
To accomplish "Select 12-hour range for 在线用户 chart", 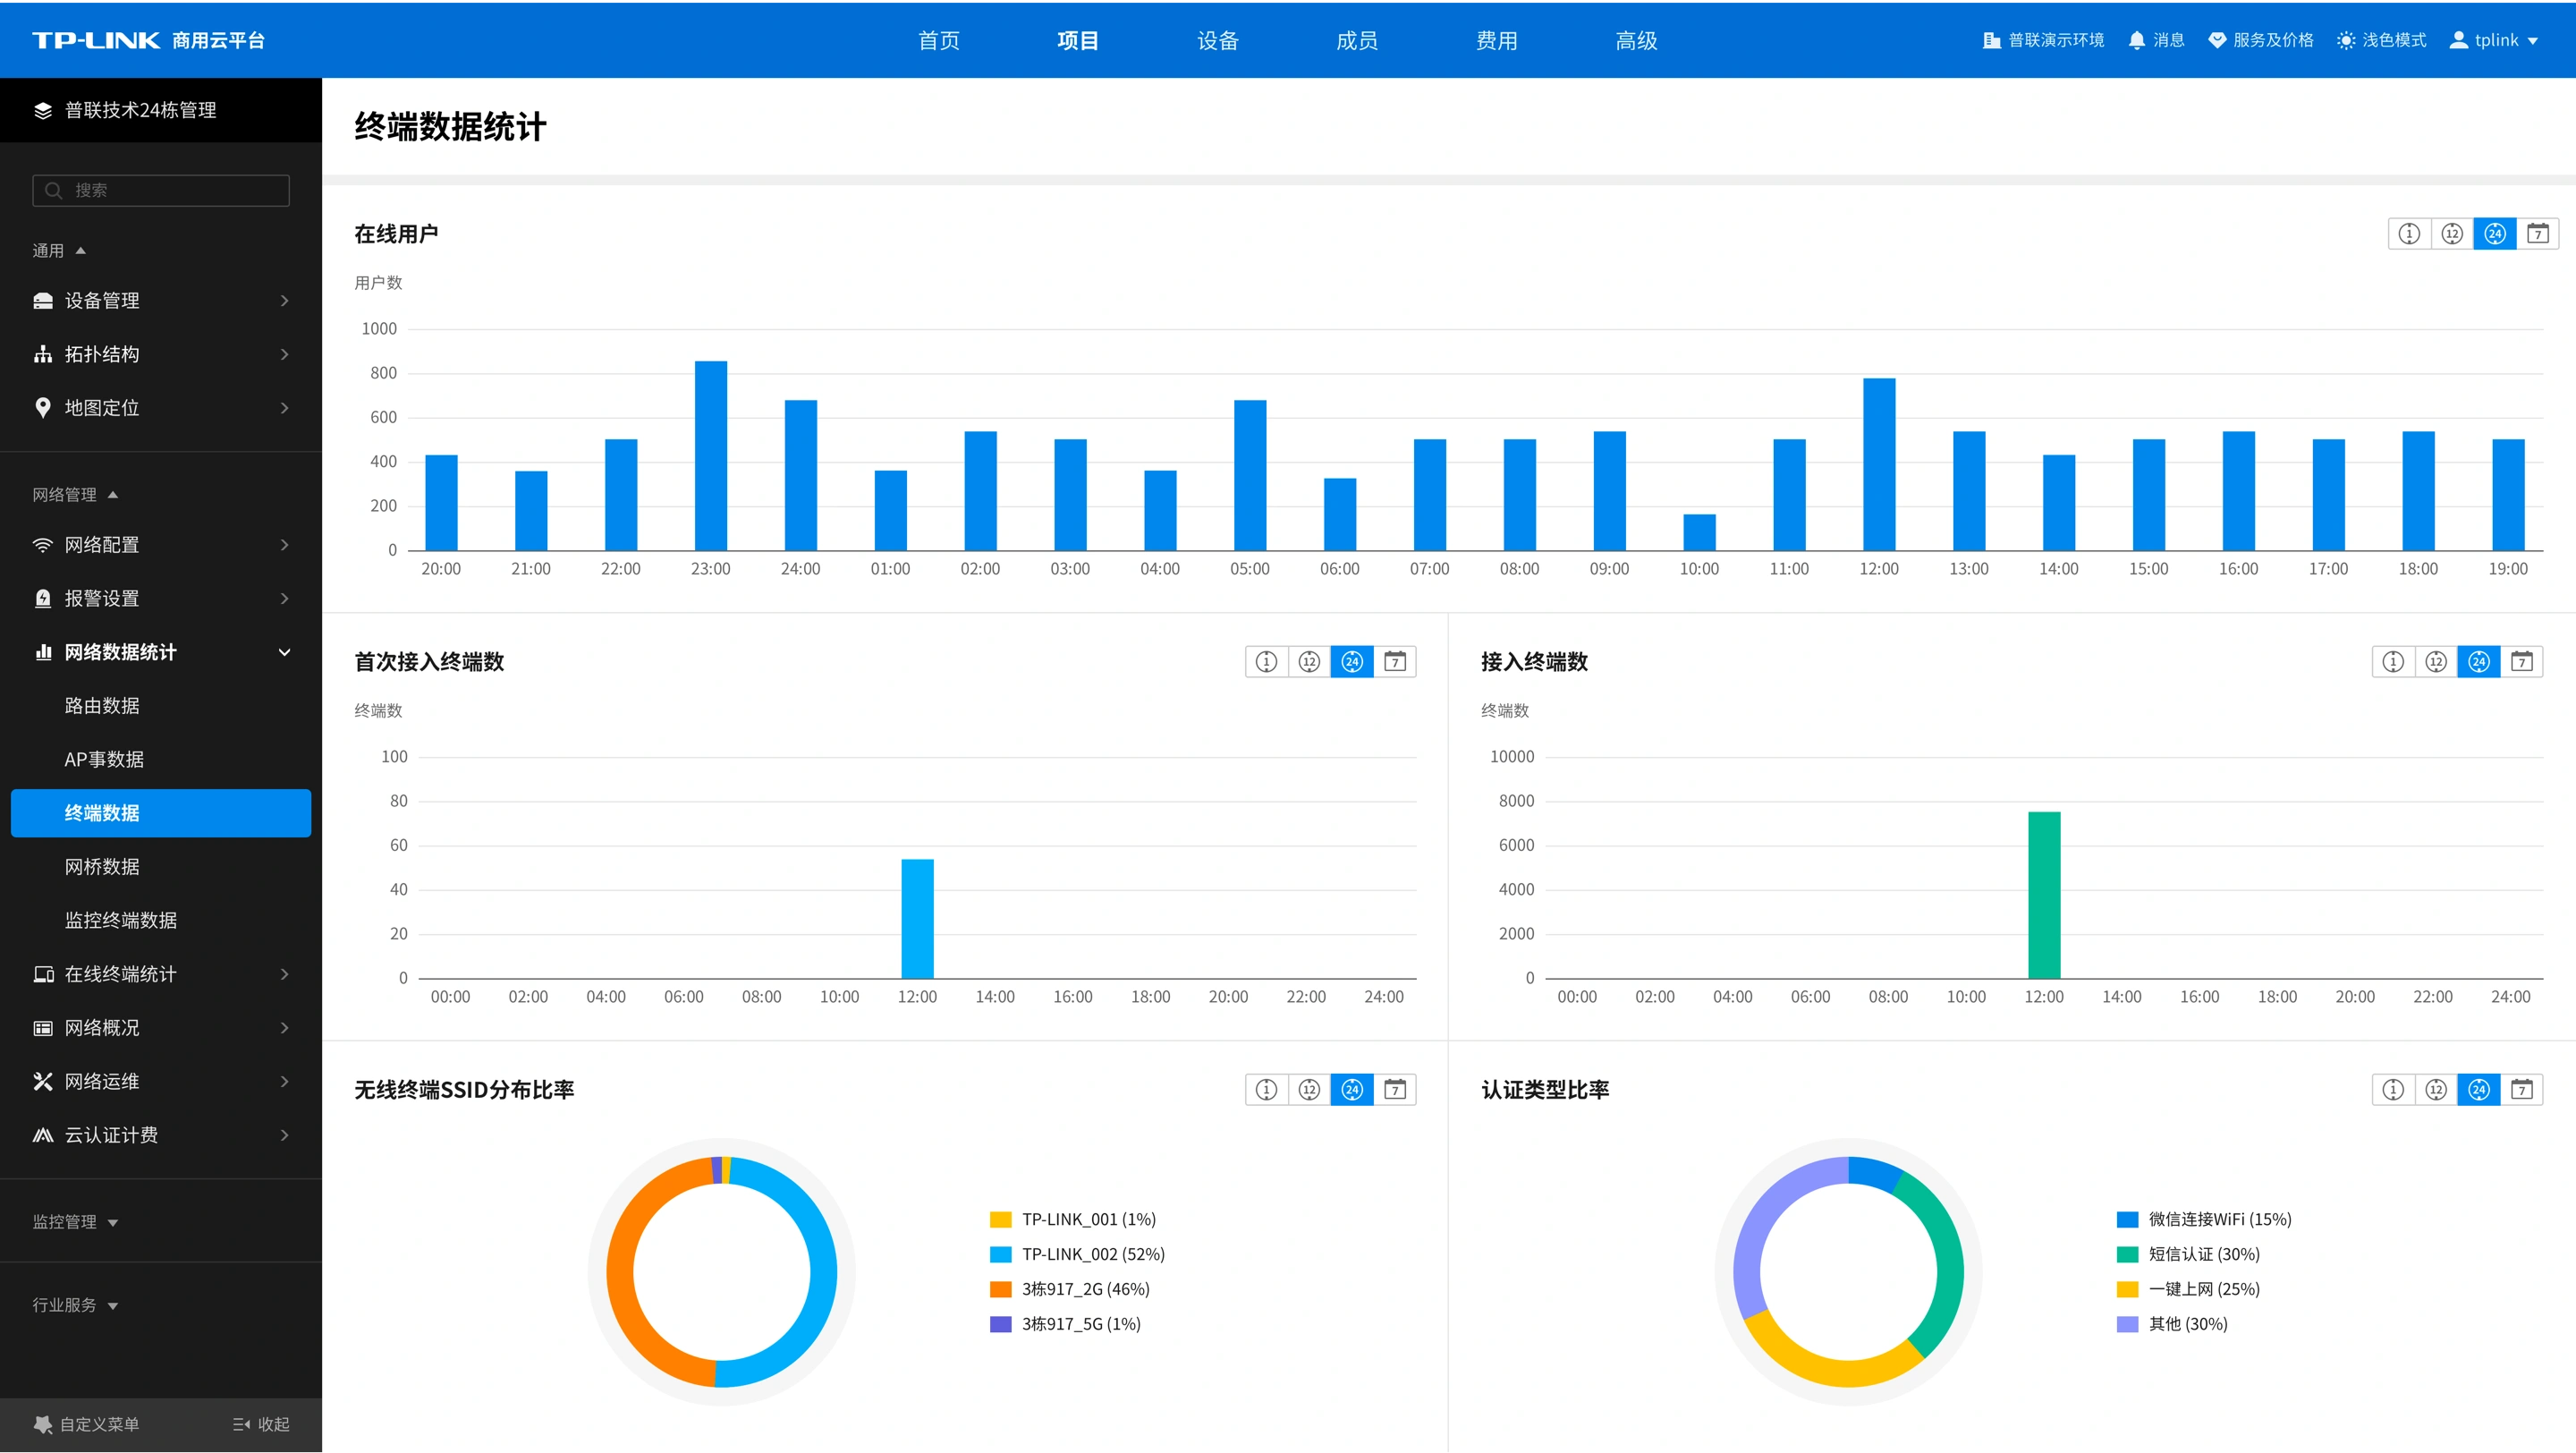I will [x=2452, y=234].
